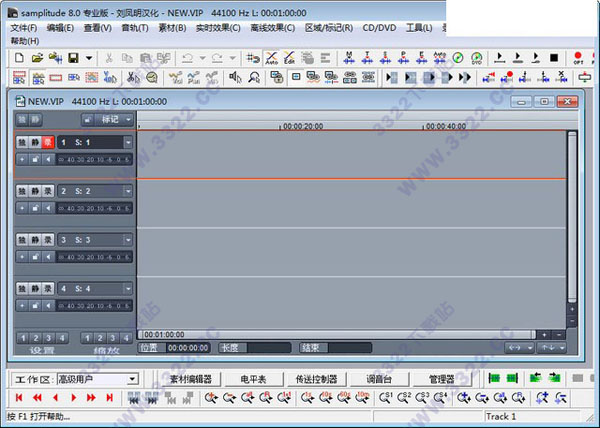This screenshot has width=600, height=428.
Task: Open the 音轨(T) menu
Action: pyautogui.click(x=135, y=28)
